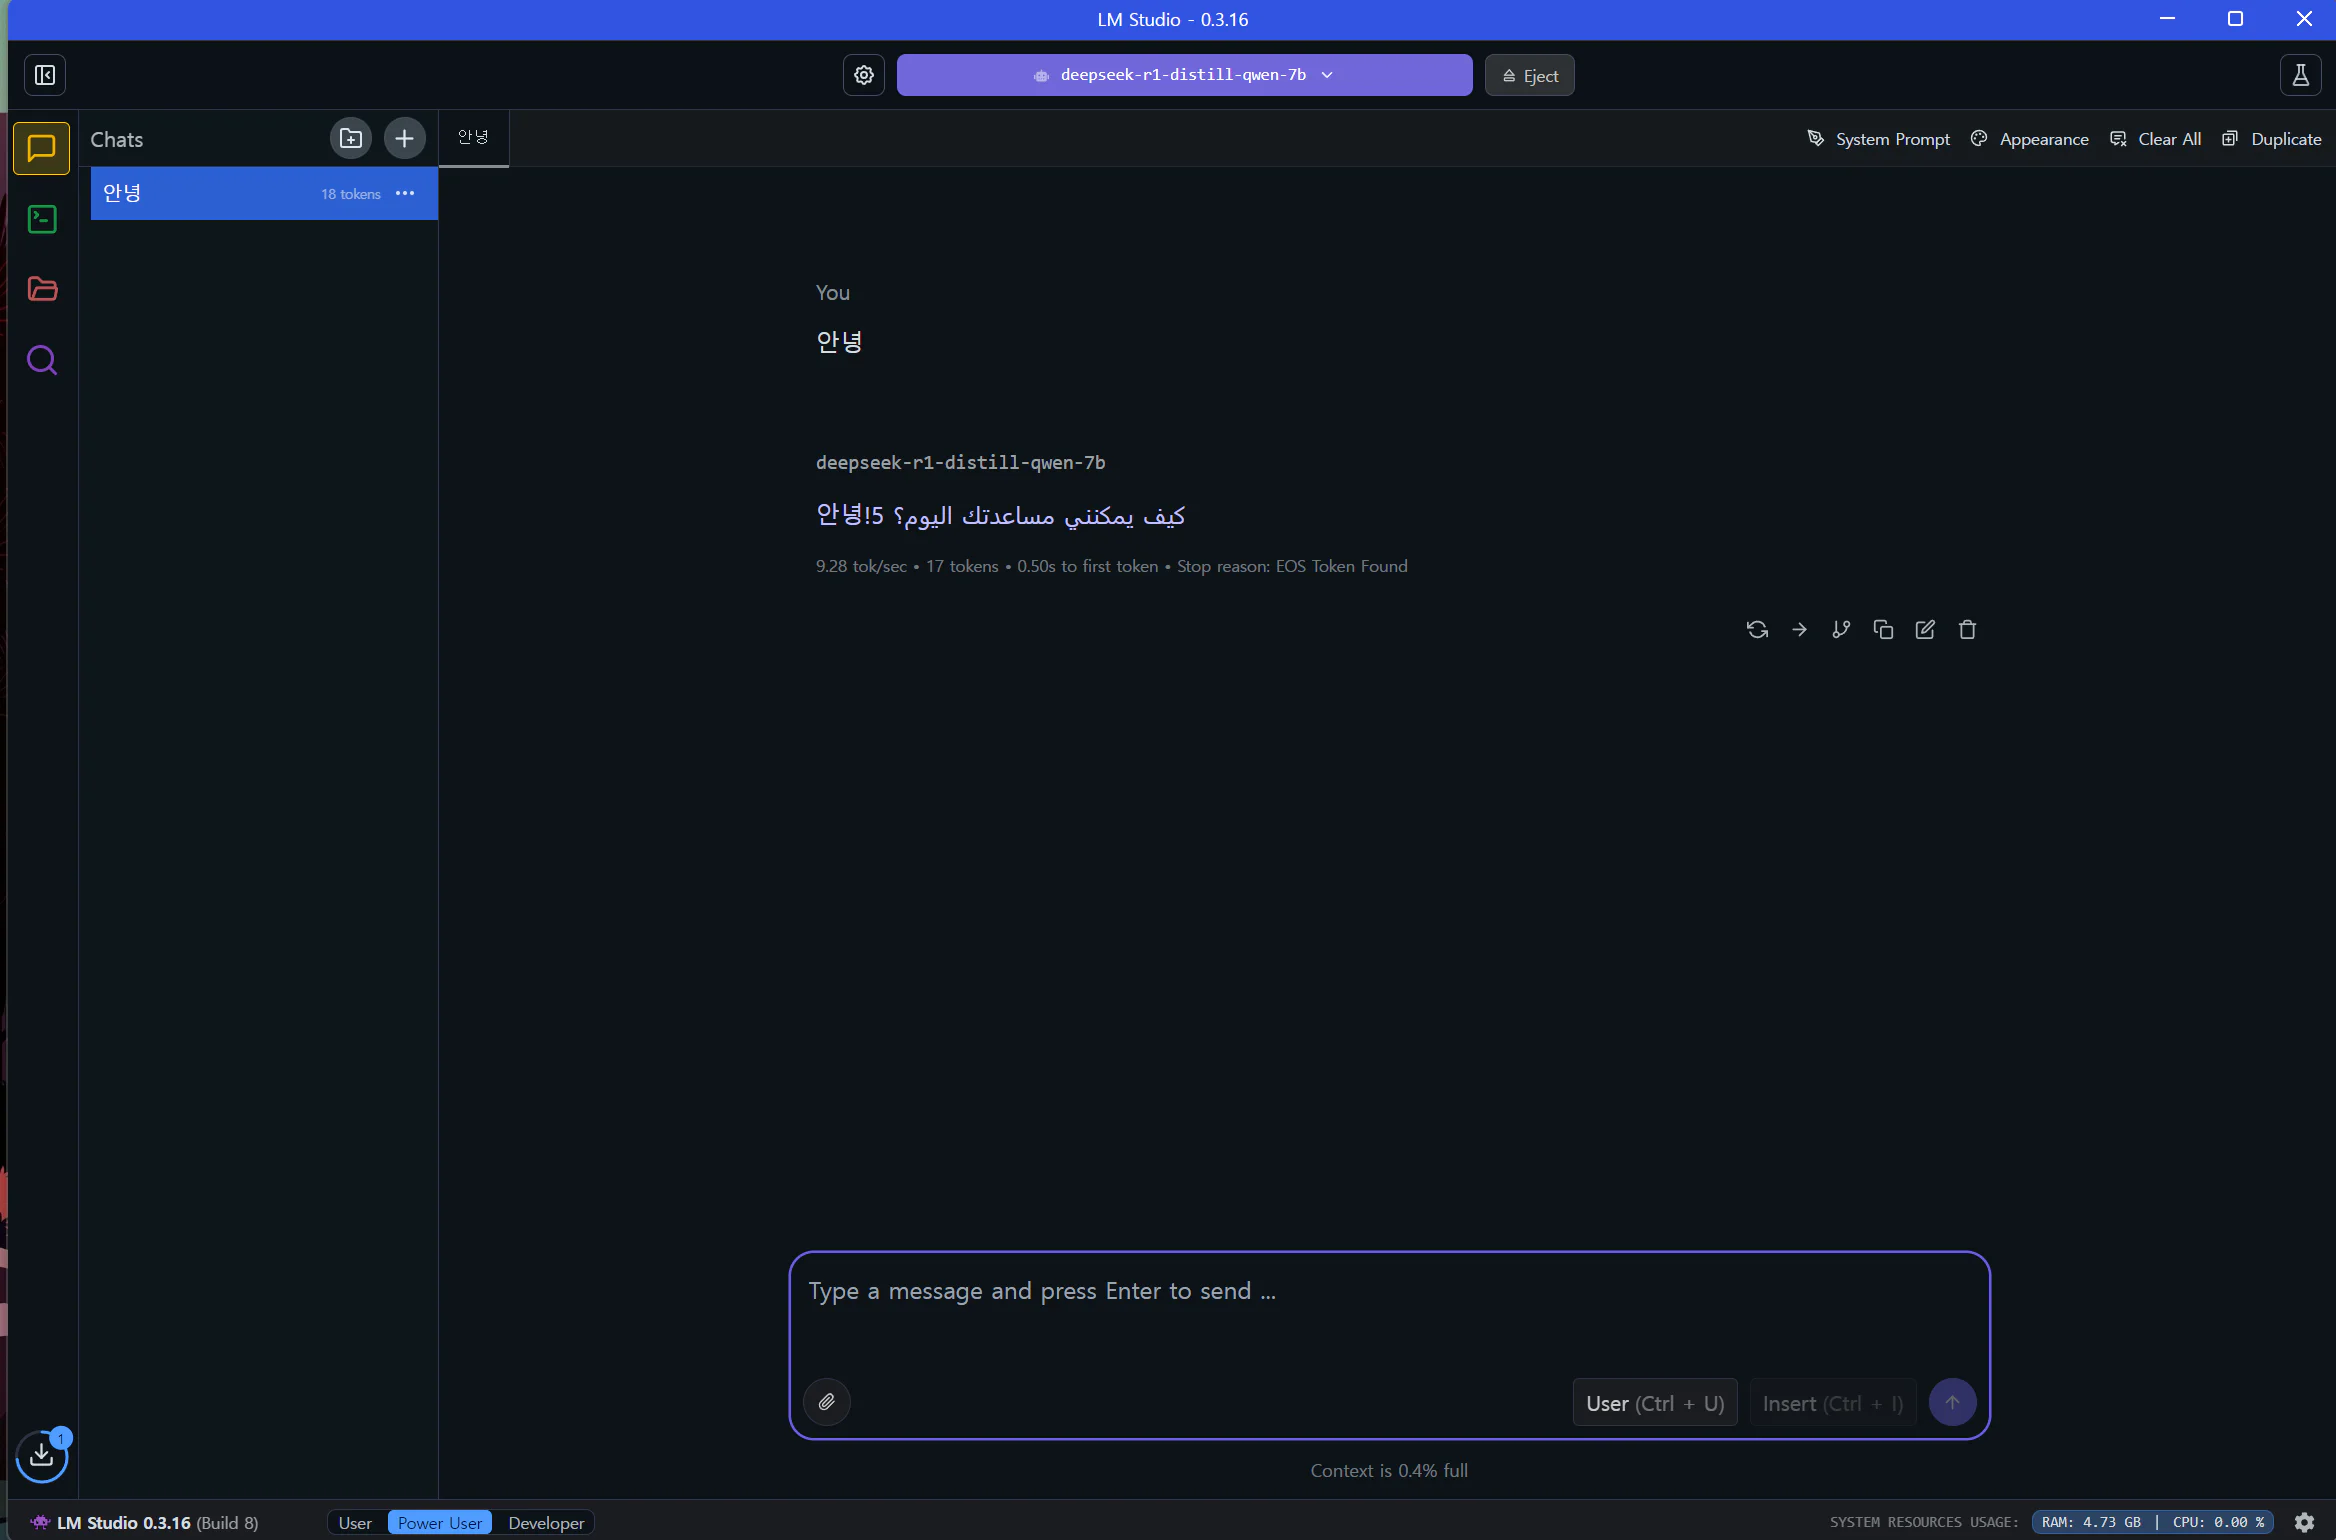Delete the assistant message with trash icon

[1967, 629]
